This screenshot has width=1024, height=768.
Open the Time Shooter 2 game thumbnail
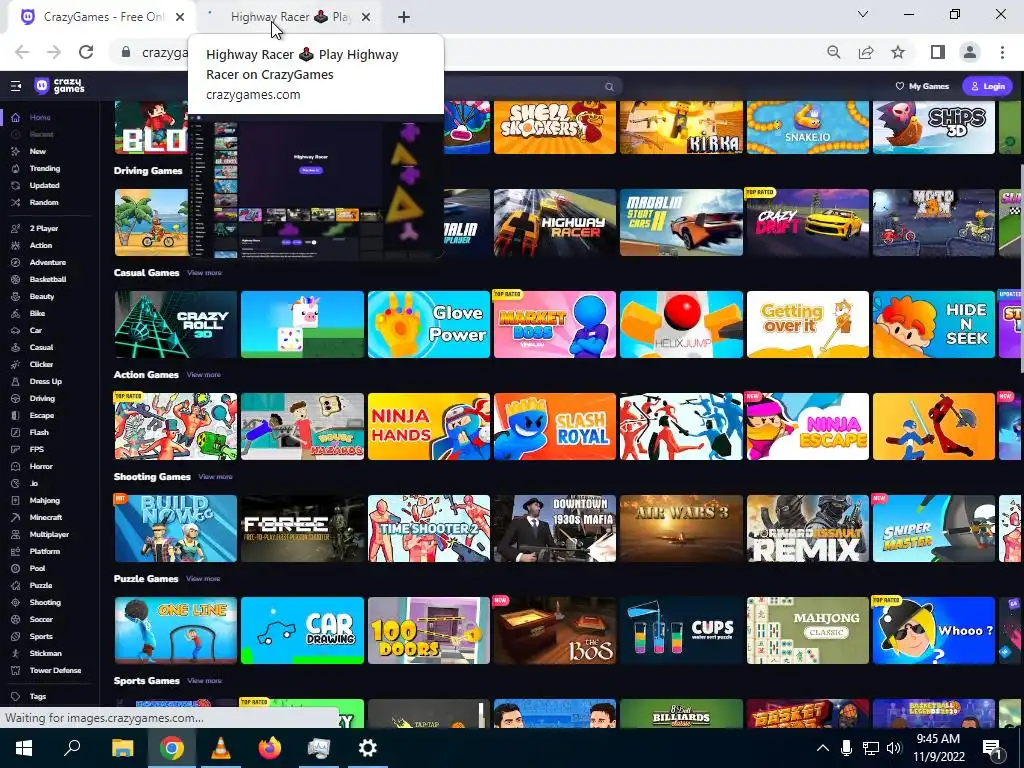[x=428, y=528]
